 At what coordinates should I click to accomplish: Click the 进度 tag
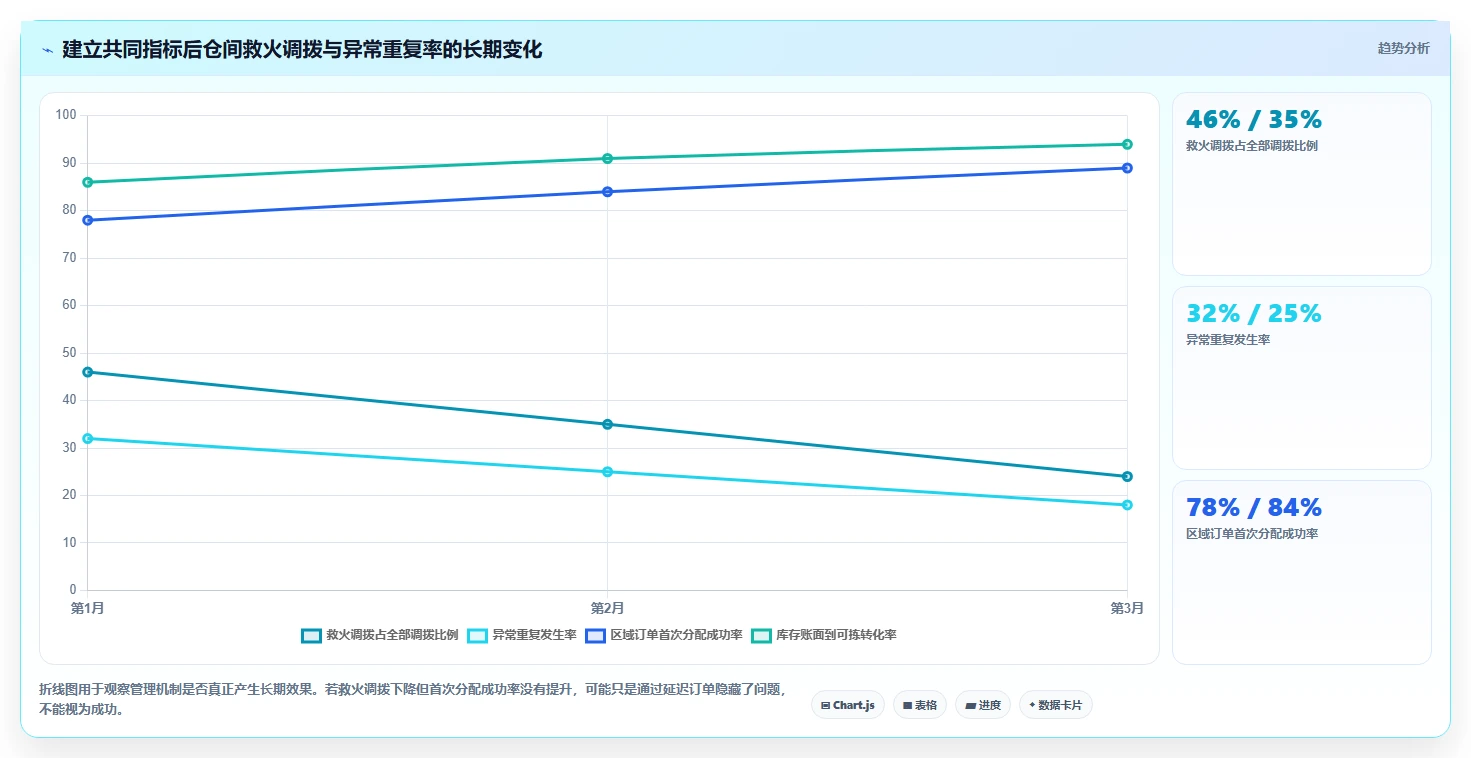pos(983,705)
